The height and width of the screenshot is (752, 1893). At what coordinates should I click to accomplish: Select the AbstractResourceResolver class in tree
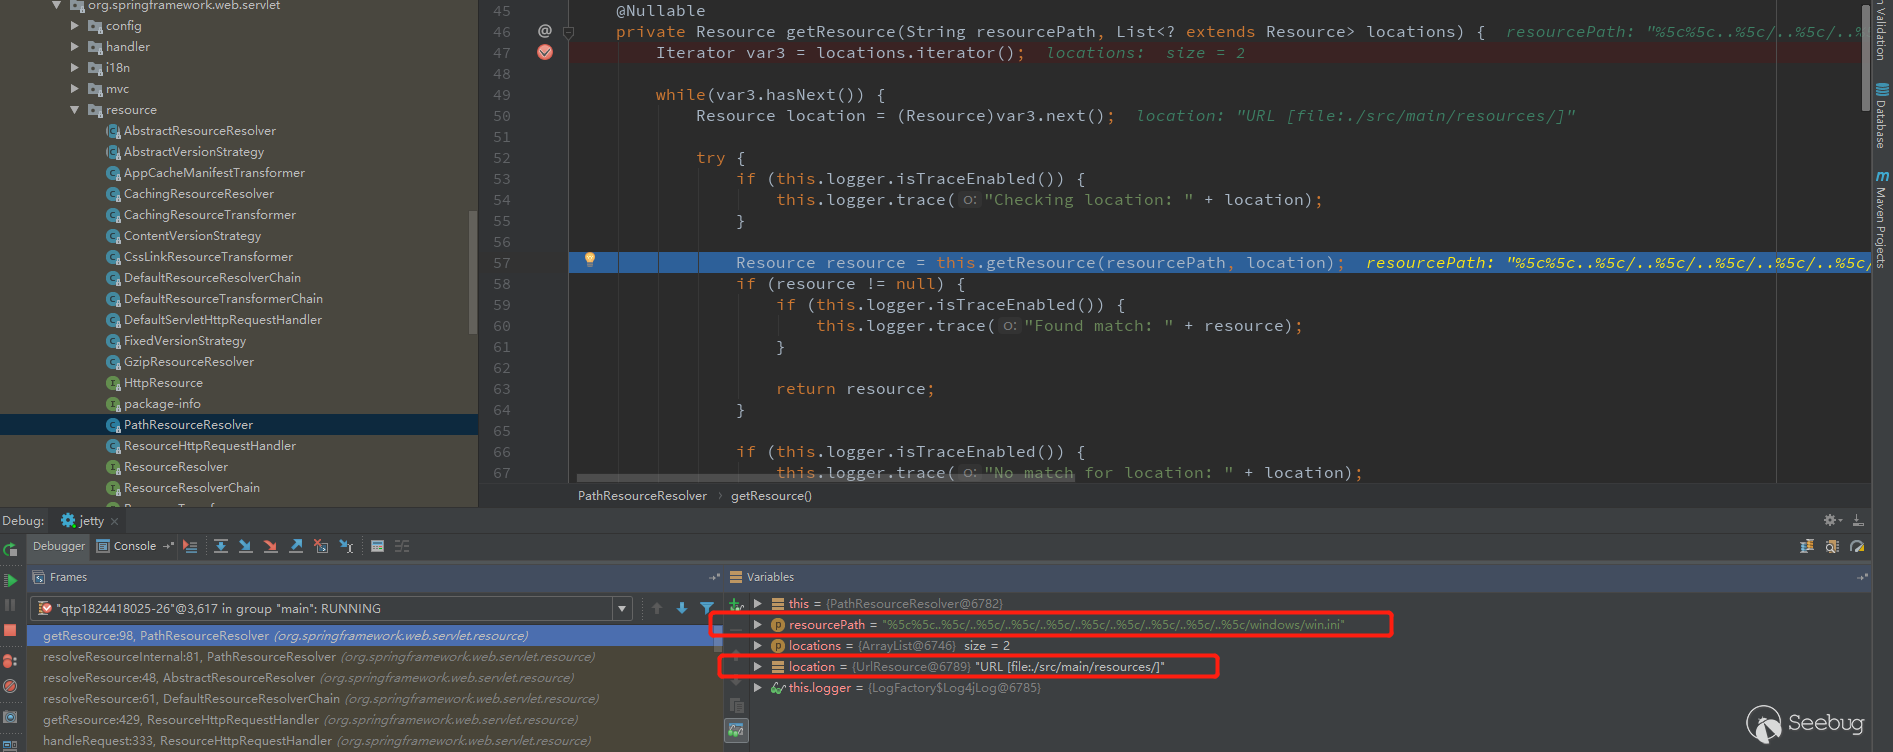click(199, 131)
